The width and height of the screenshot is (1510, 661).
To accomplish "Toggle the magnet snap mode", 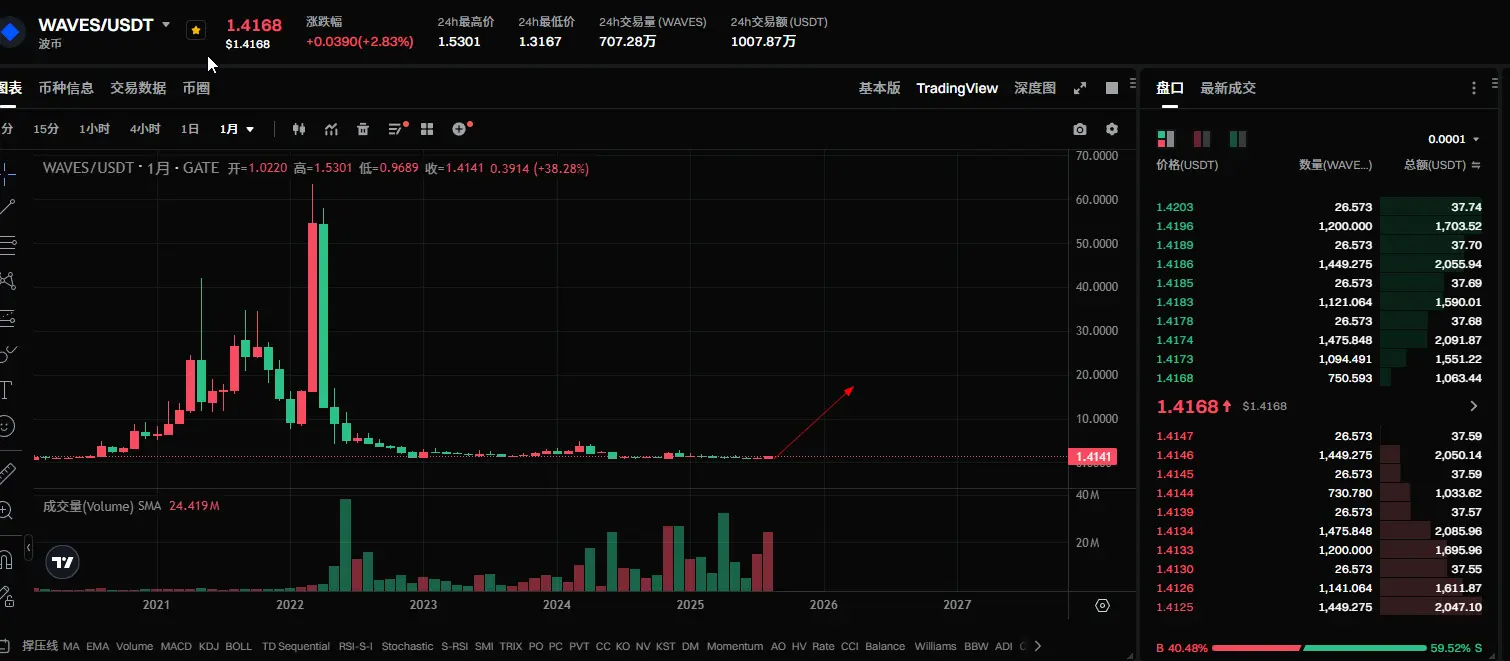I will tap(6, 558).
